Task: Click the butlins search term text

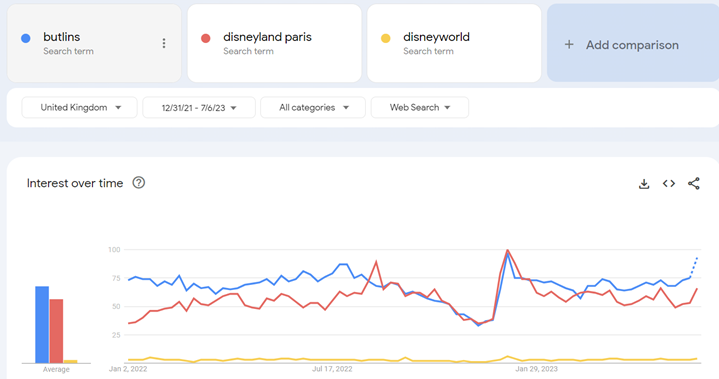Action: coord(61,37)
